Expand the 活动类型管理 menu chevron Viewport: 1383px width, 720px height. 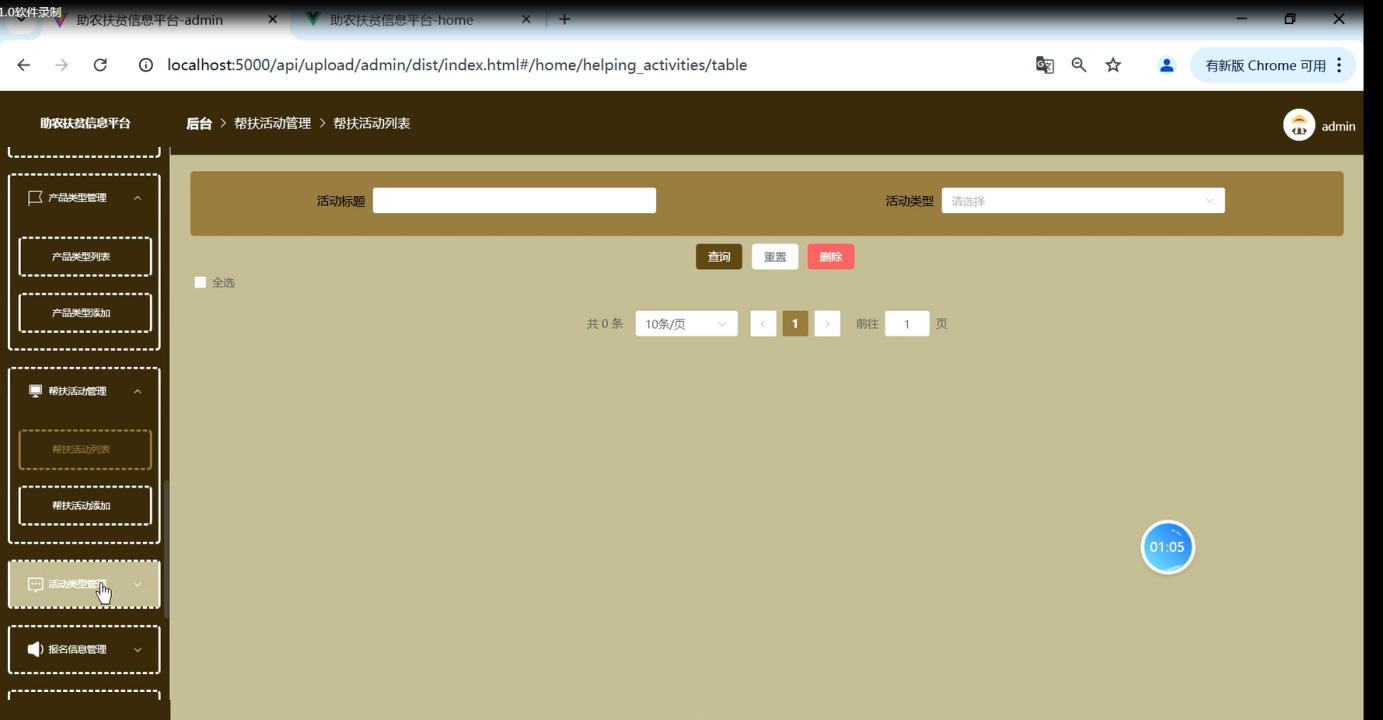pos(138,584)
